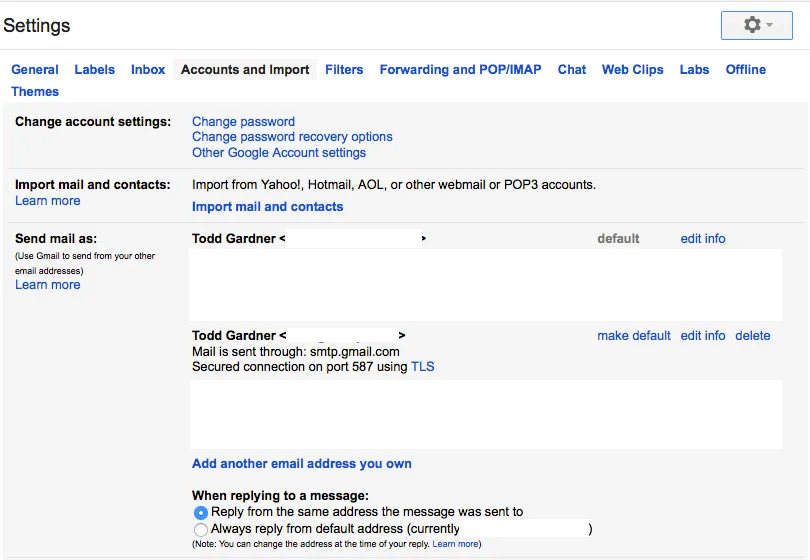Screen dimensions: 810x560
Task: Click the Settings page heading
Action: click(x=37, y=25)
